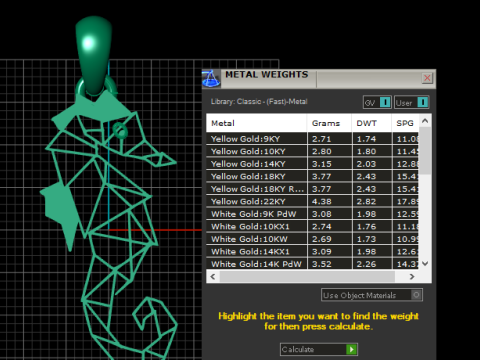Toggle the User library switch
480x360 pixels.
point(411,102)
